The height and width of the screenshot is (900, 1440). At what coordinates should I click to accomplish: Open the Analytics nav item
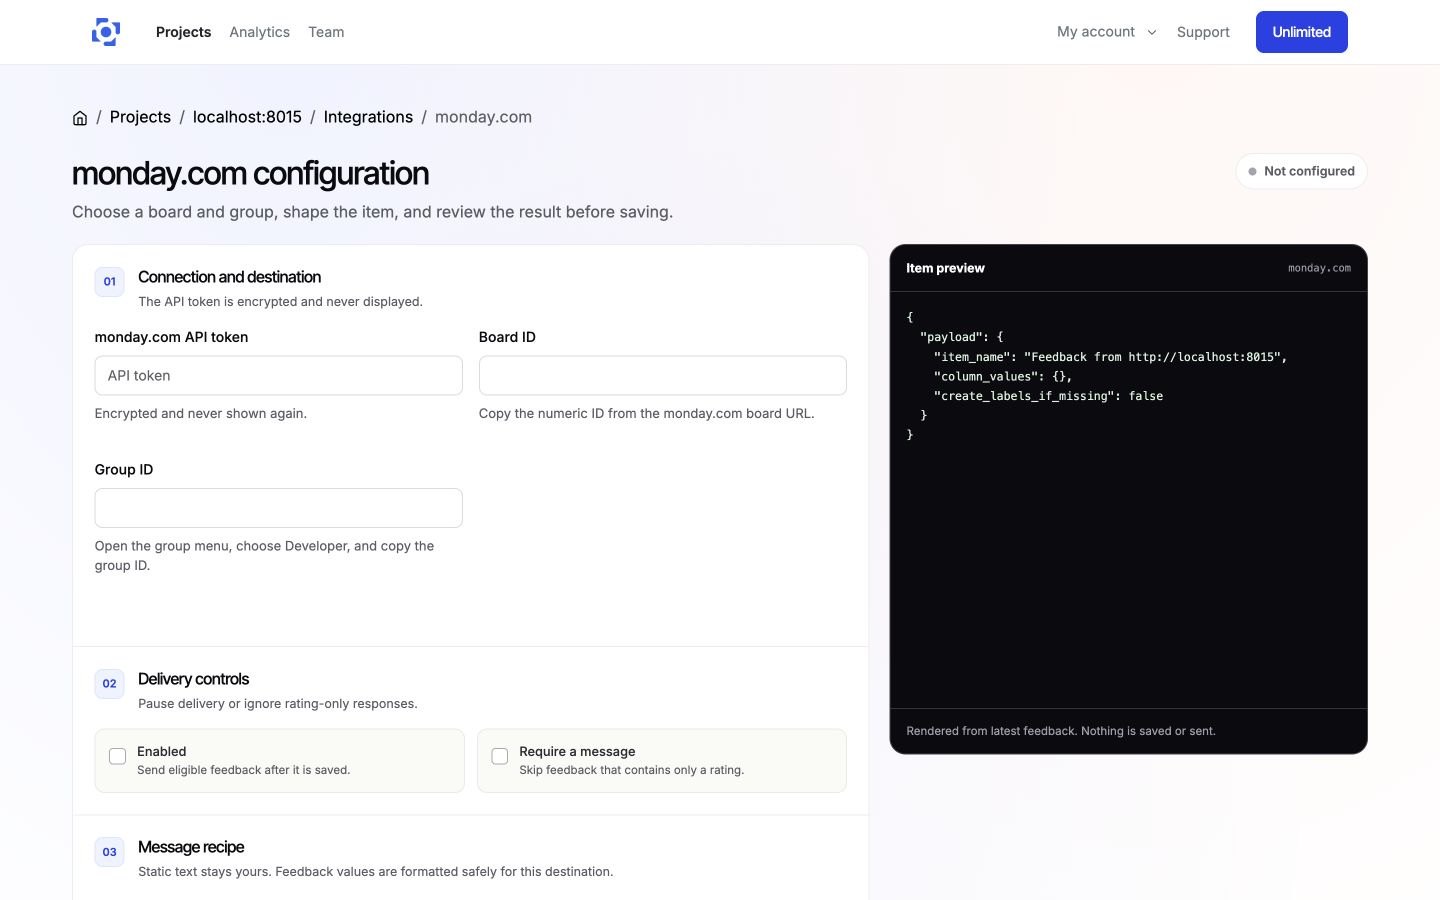[259, 32]
